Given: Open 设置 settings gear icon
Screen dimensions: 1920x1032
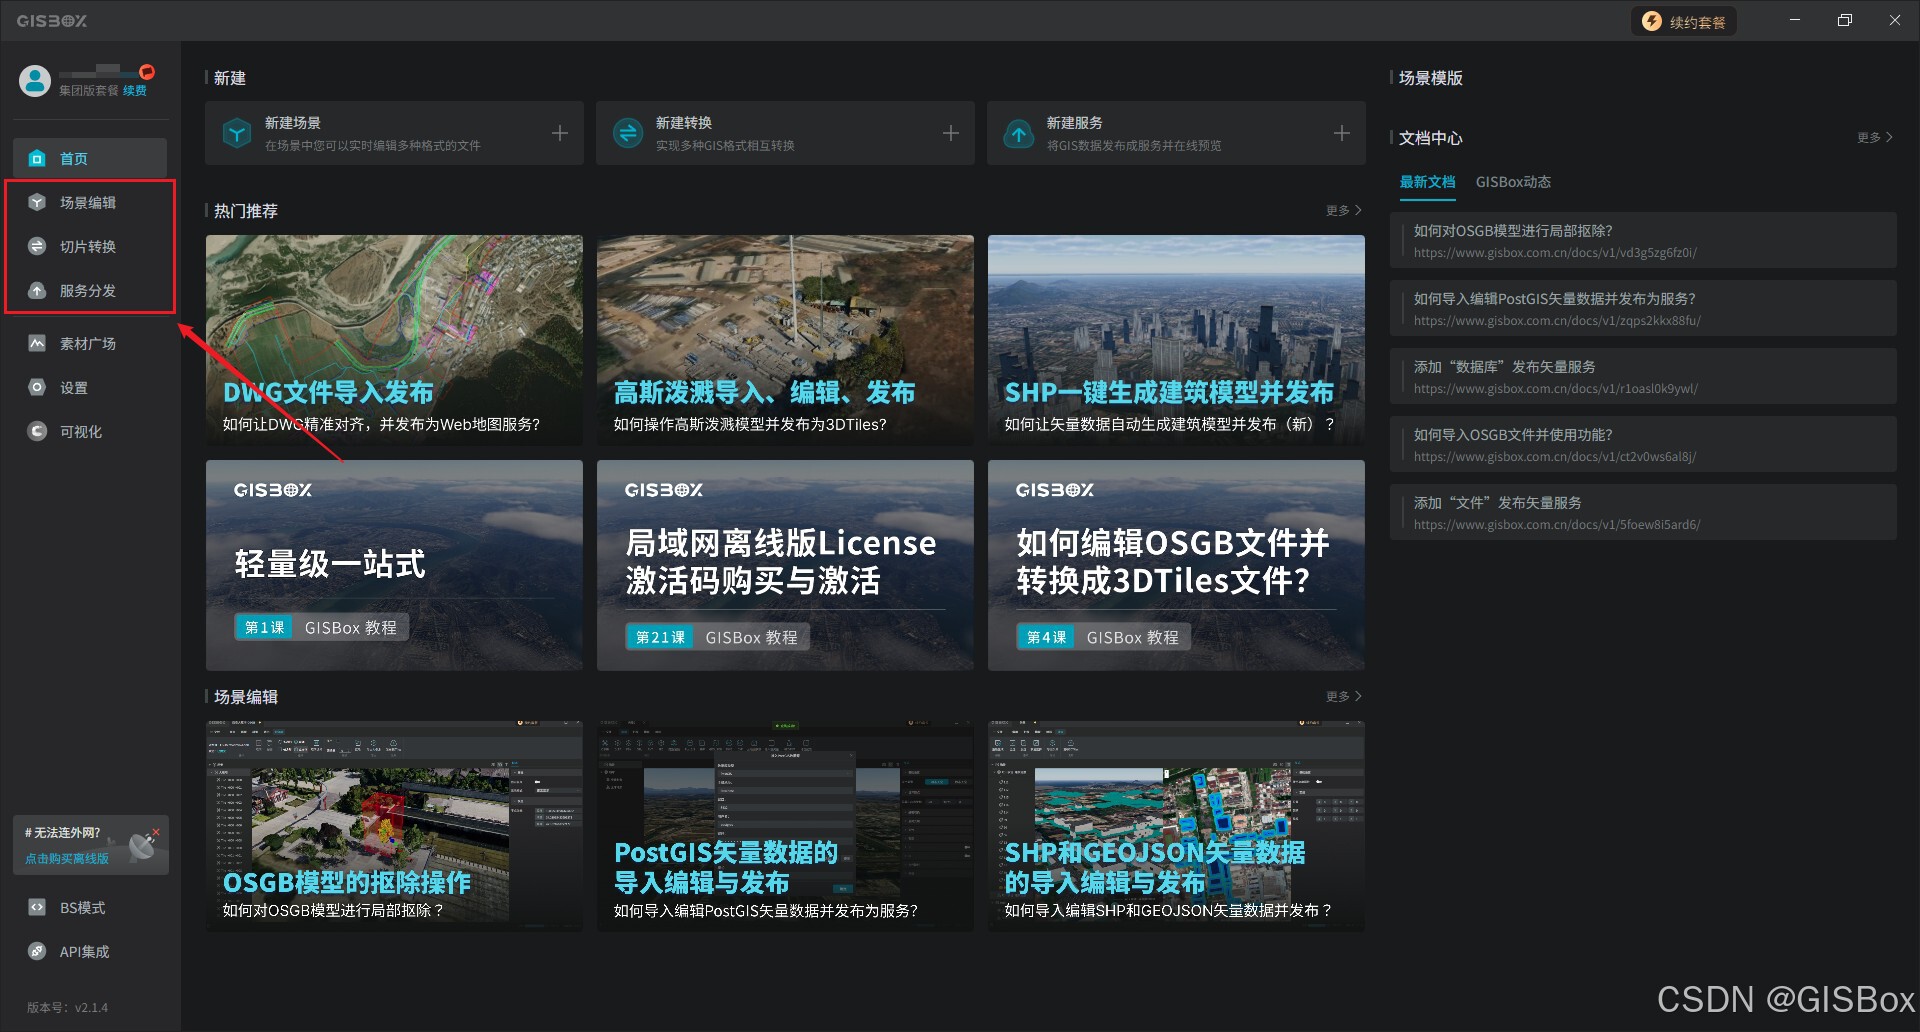Looking at the screenshot, I should click(x=37, y=387).
